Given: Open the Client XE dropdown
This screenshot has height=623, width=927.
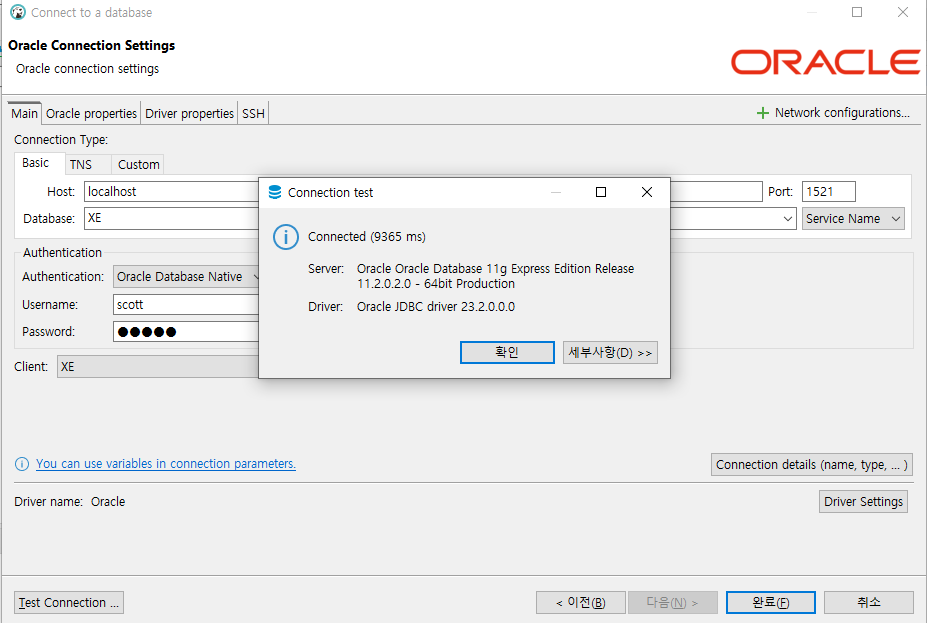Looking at the screenshot, I should pyautogui.click(x=158, y=366).
